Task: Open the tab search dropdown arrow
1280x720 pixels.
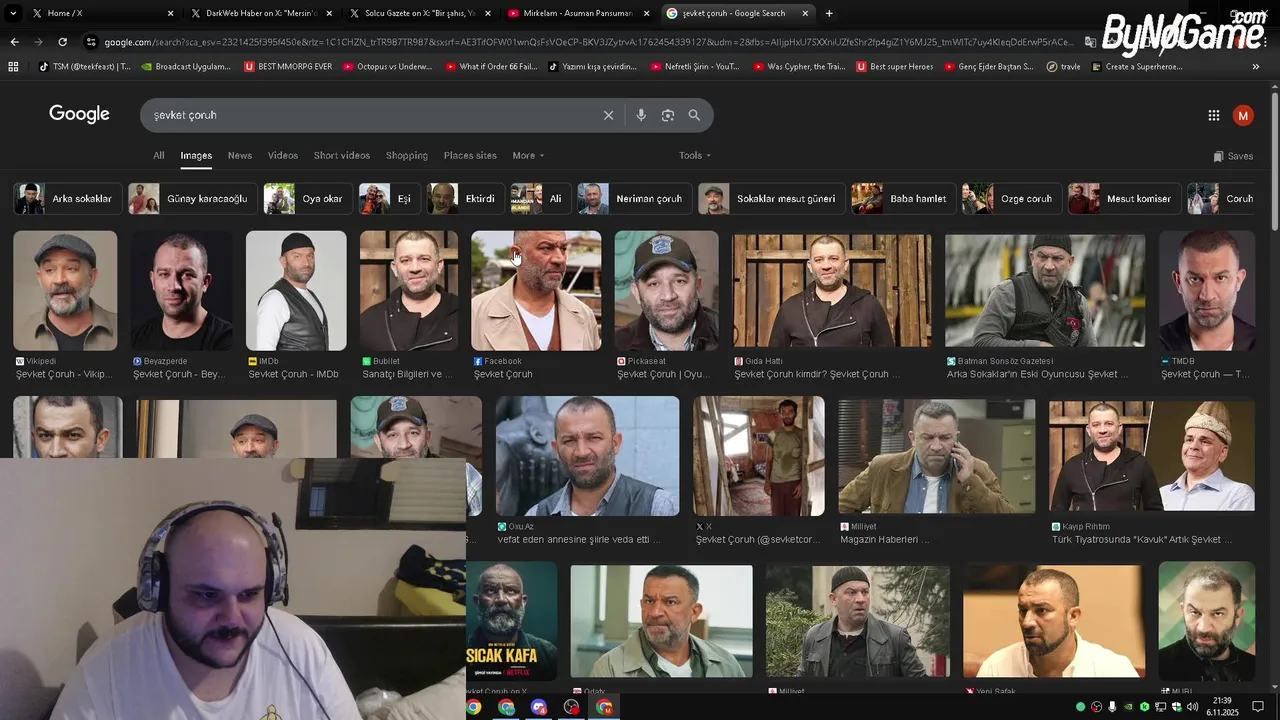Action: (x=13, y=13)
